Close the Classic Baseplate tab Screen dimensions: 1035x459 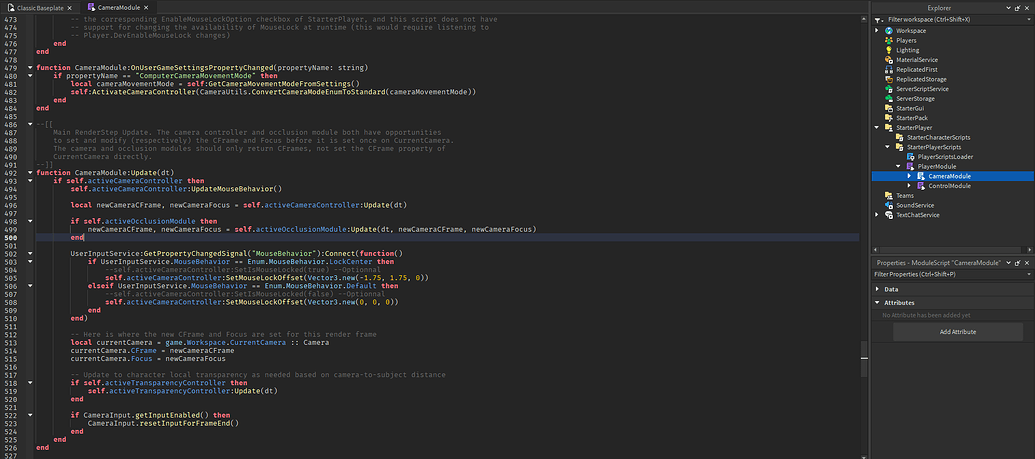point(69,7)
